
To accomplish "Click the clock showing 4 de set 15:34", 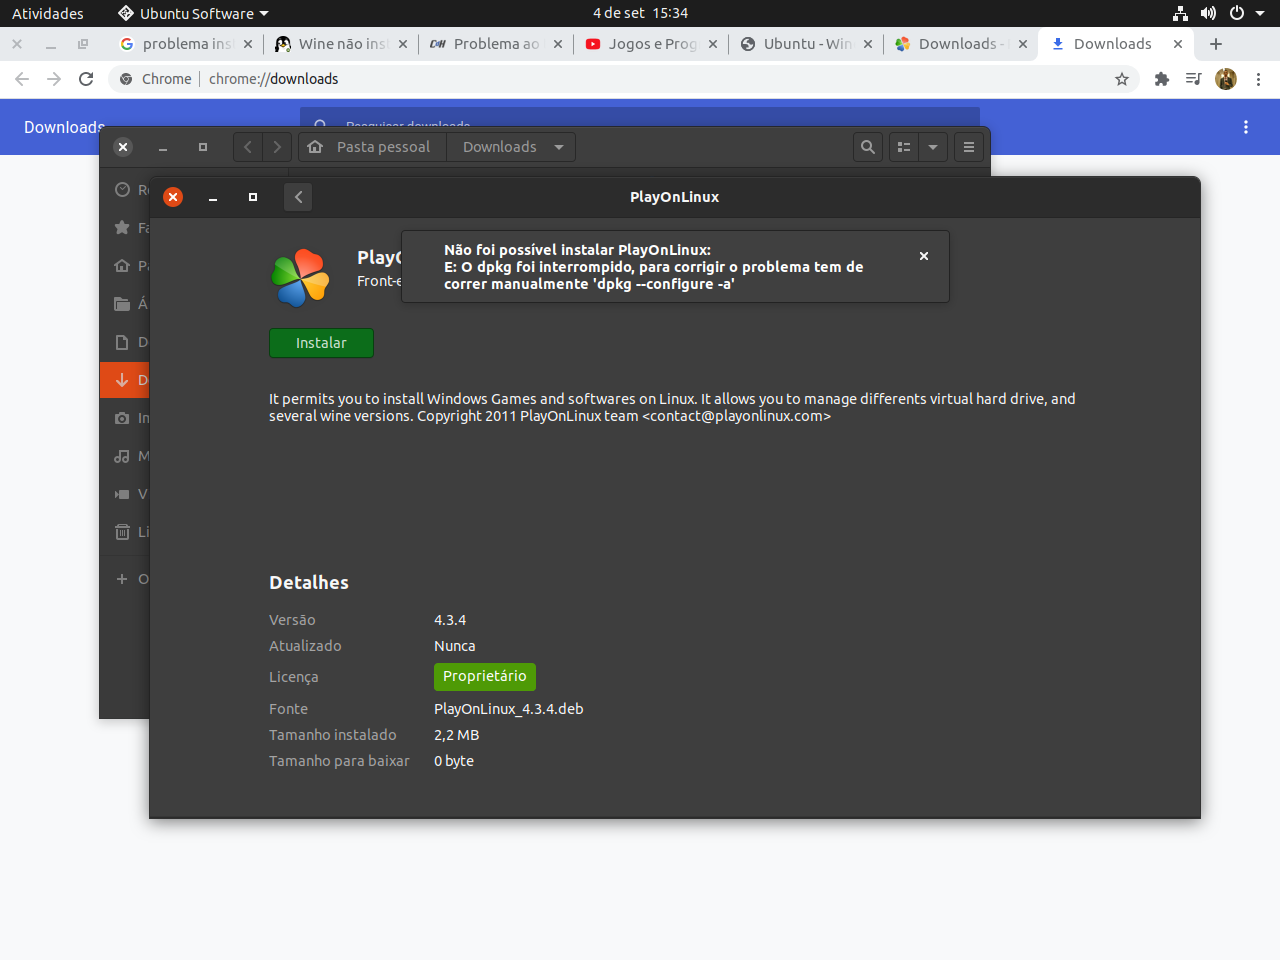I will pos(640,13).
